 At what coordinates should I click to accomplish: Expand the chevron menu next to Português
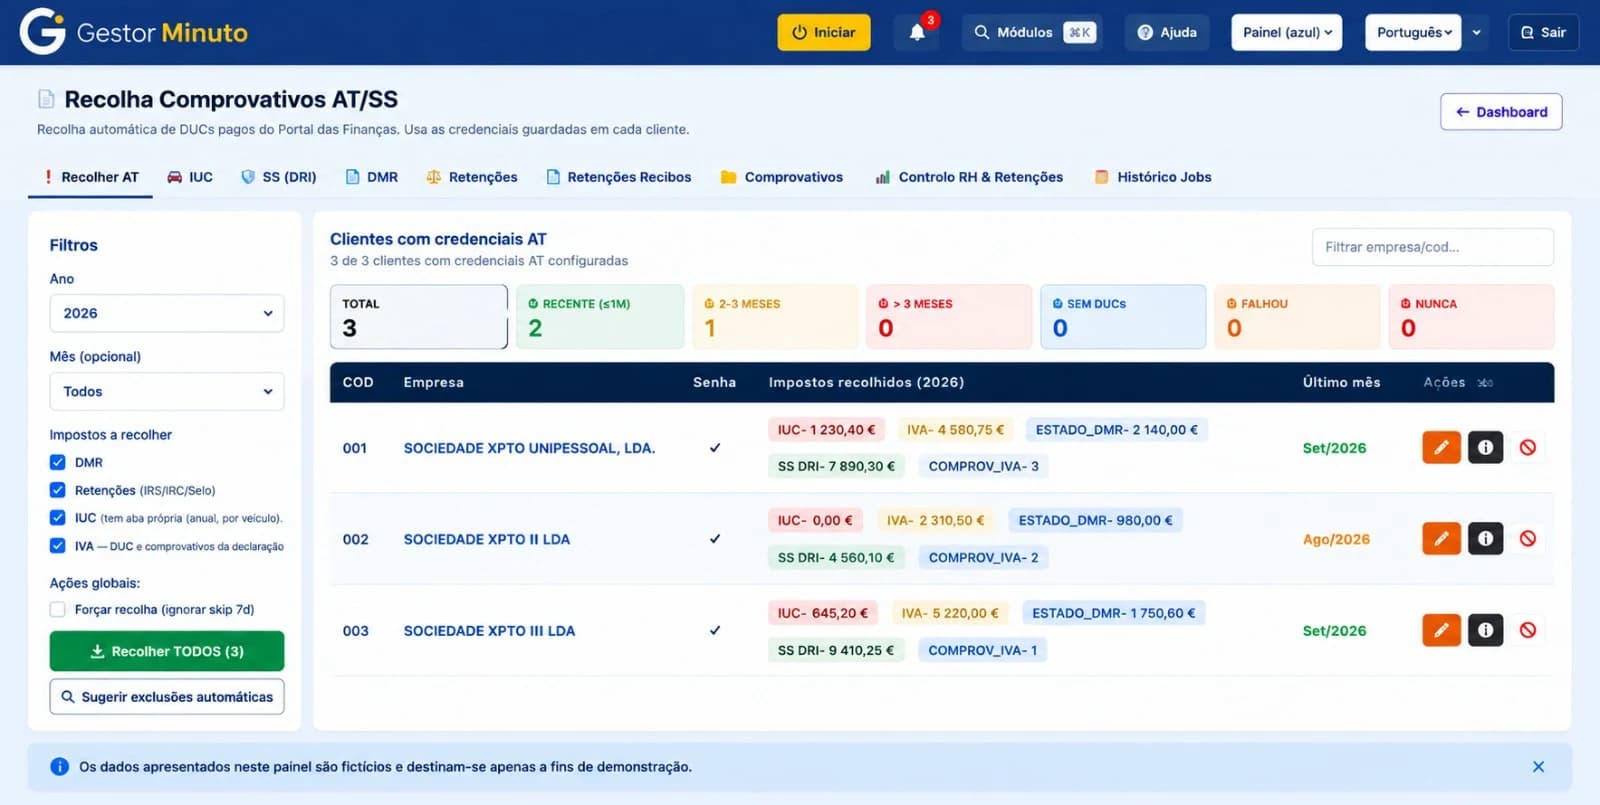tap(1477, 32)
